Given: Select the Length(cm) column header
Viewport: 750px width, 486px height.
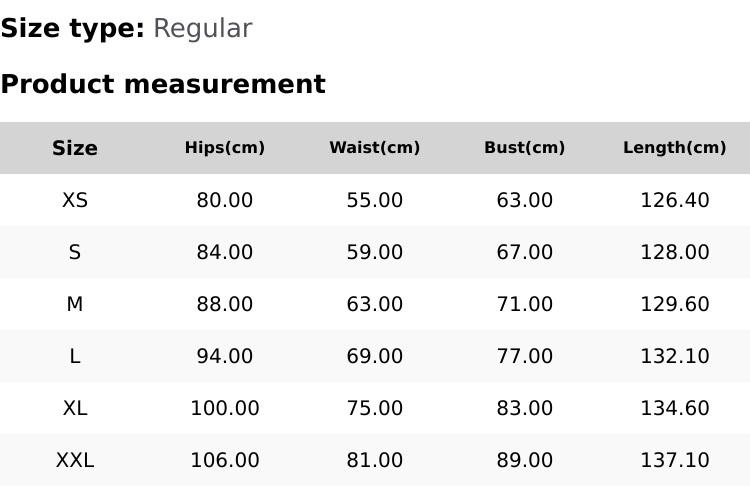Looking at the screenshot, I should click(675, 148).
